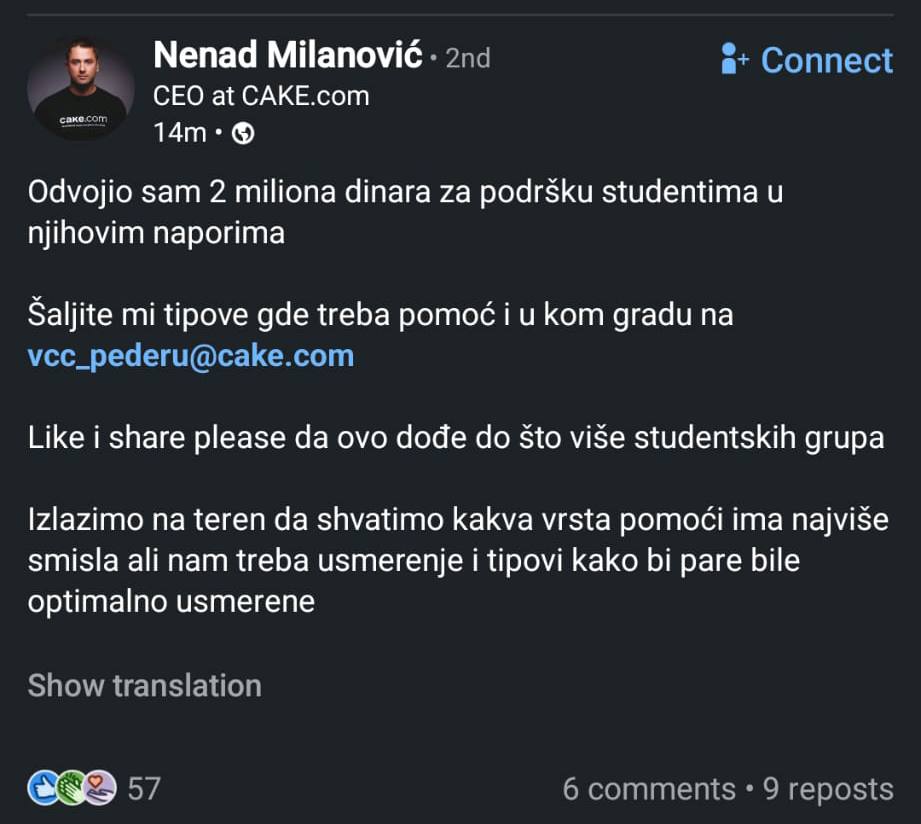Click the author name Nenad Milanović
Viewport: 921px width, 824px height.
pos(287,56)
